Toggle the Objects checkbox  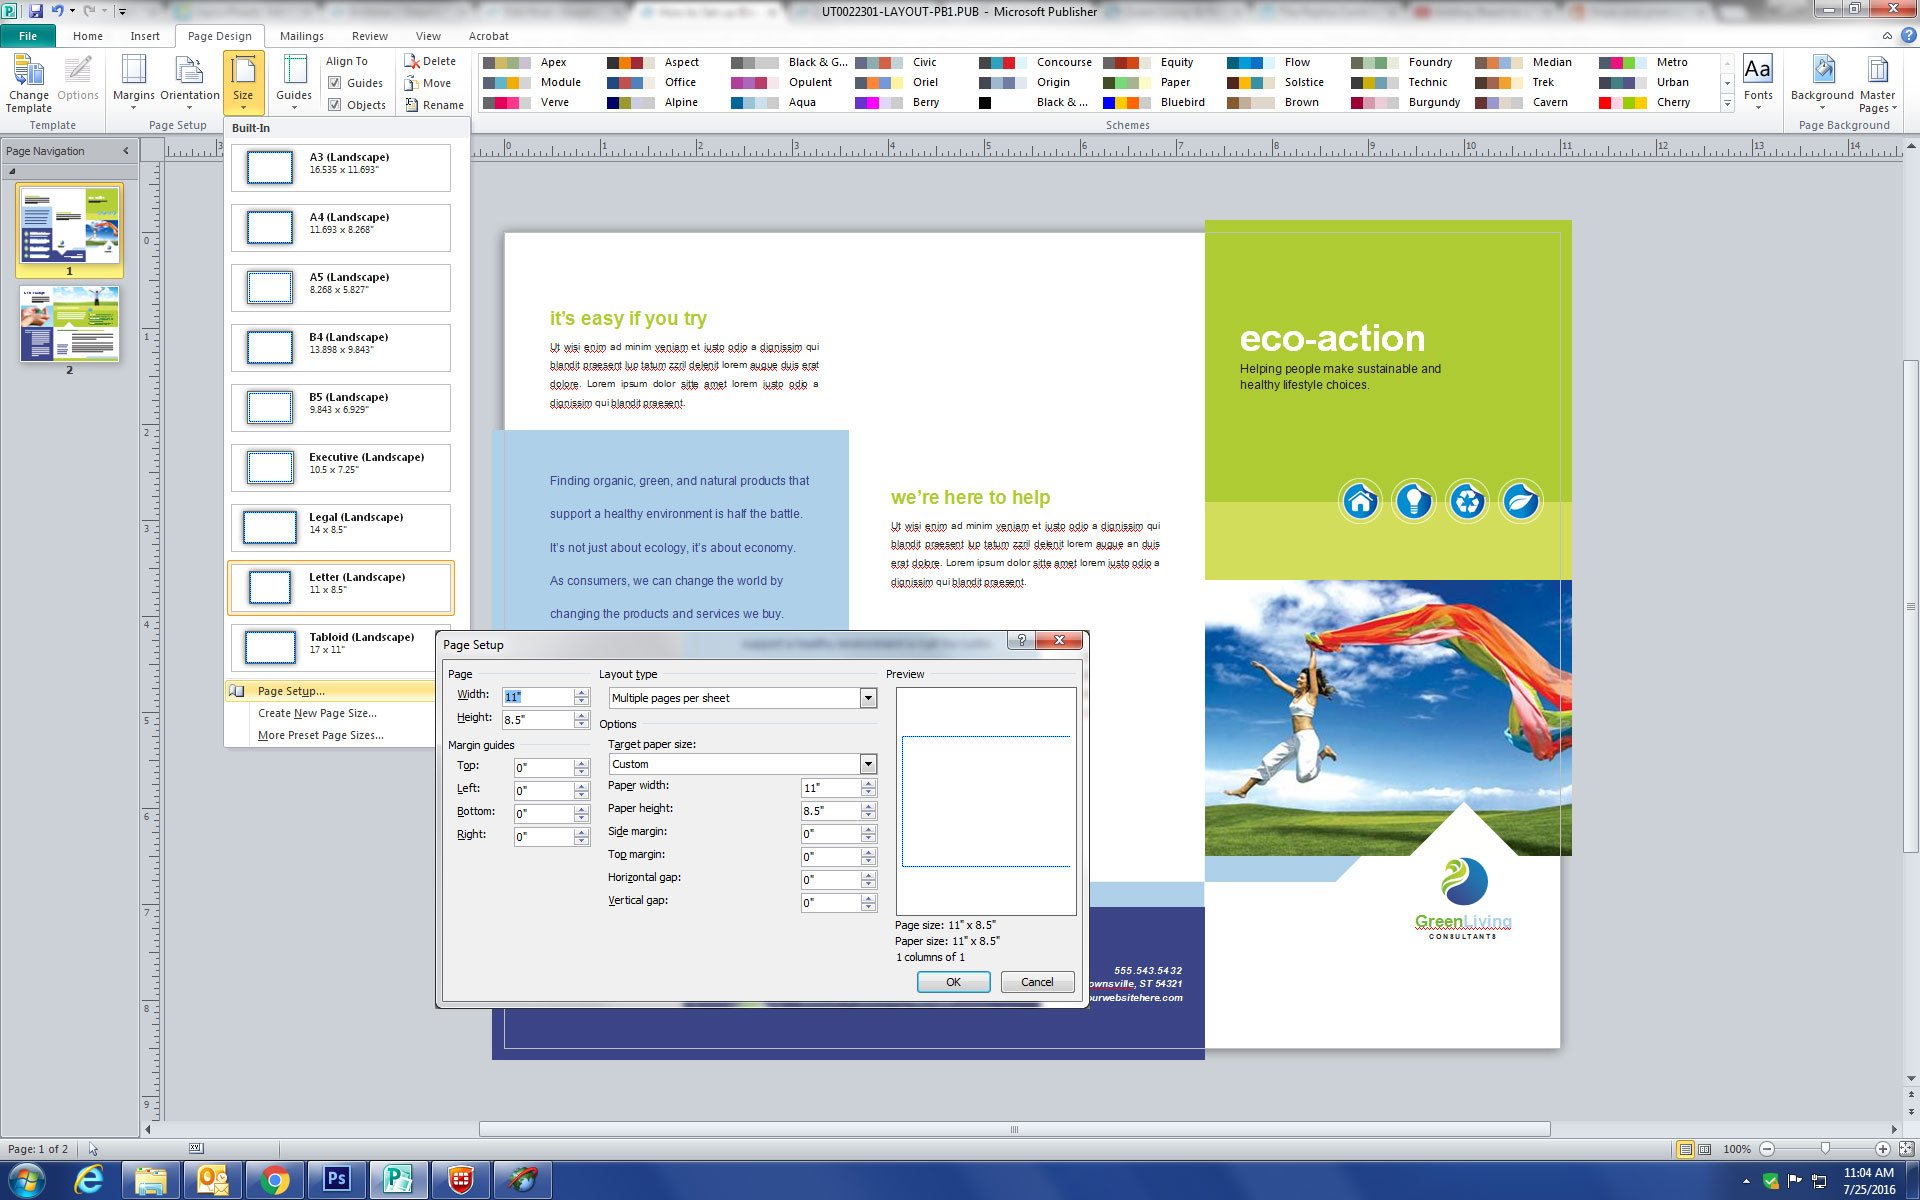coord(335,105)
